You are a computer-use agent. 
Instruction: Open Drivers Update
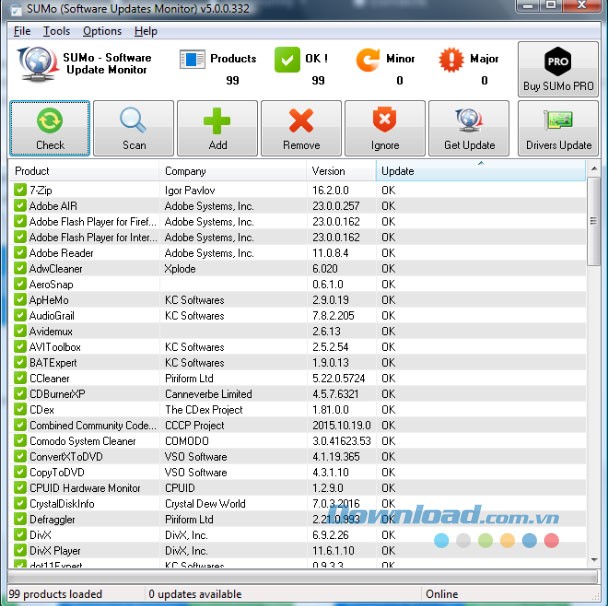click(x=558, y=128)
